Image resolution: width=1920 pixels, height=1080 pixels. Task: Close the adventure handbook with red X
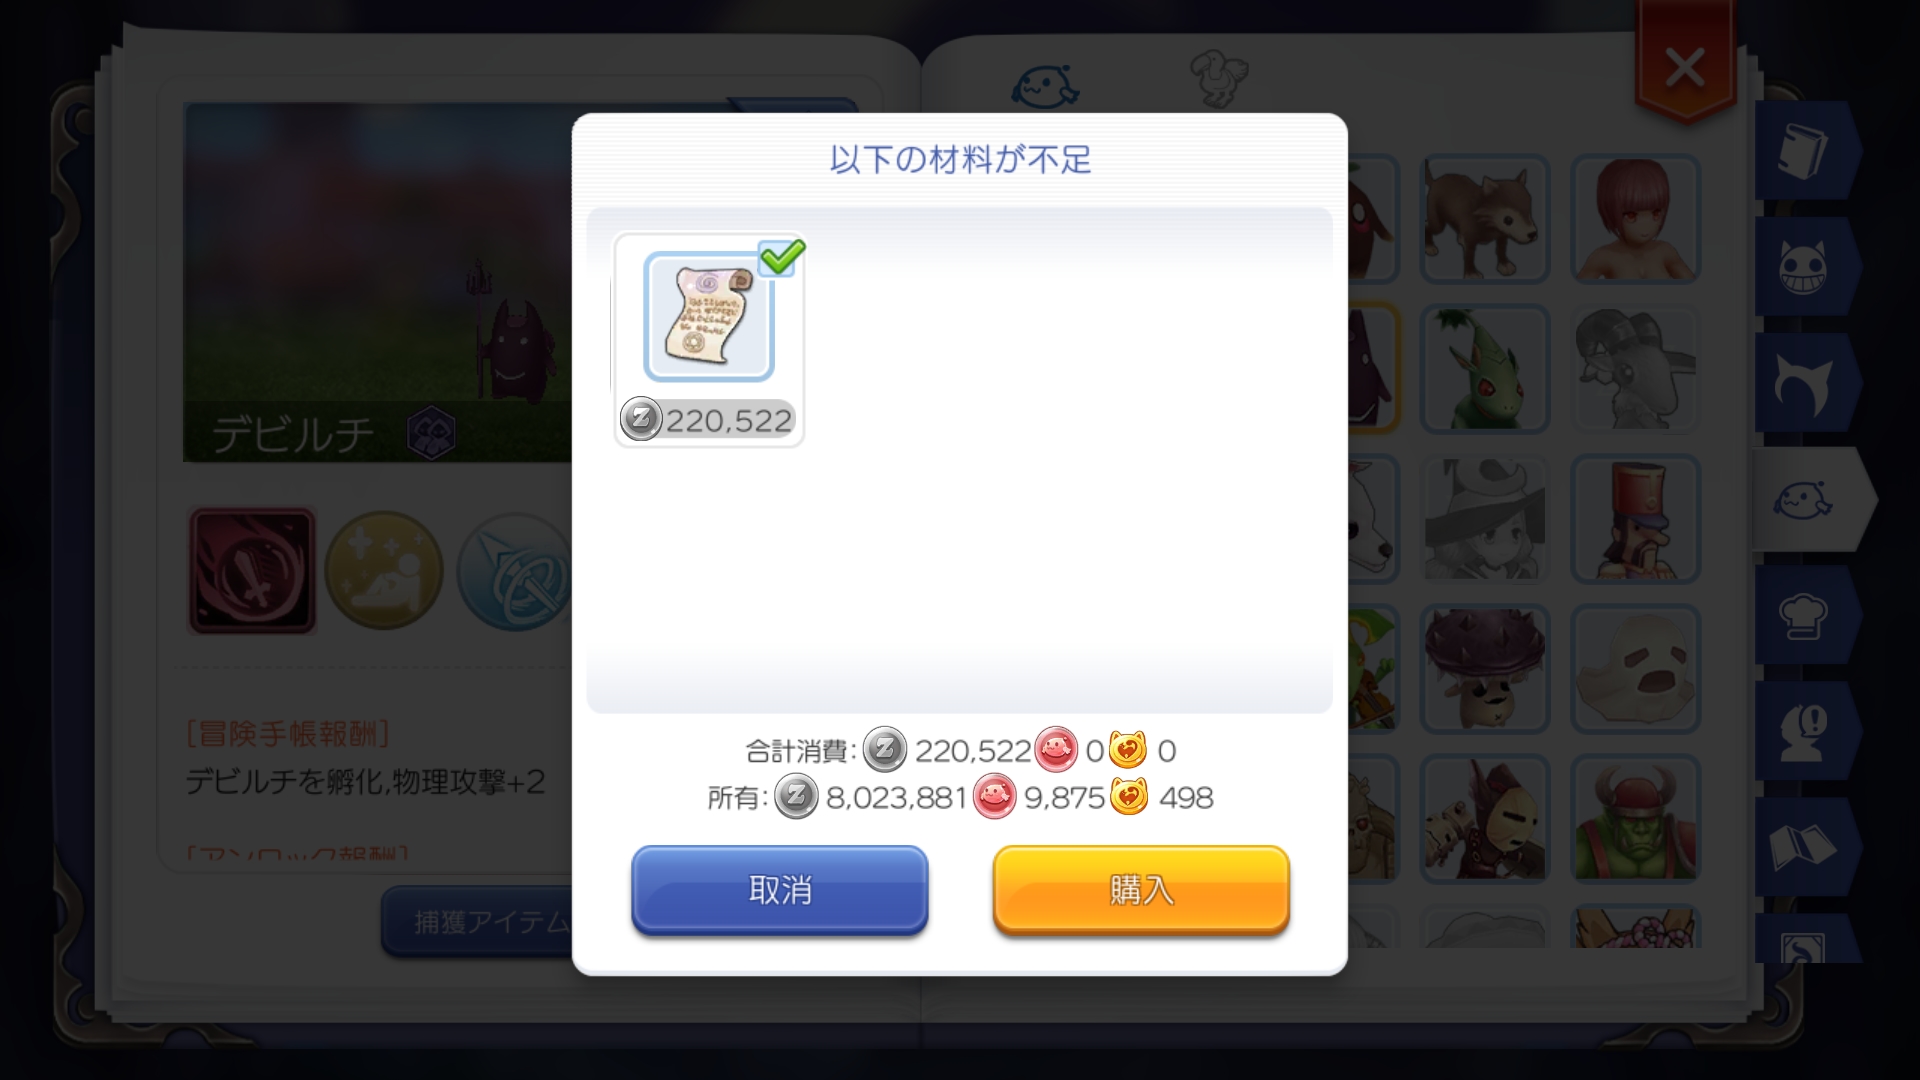click(1685, 68)
